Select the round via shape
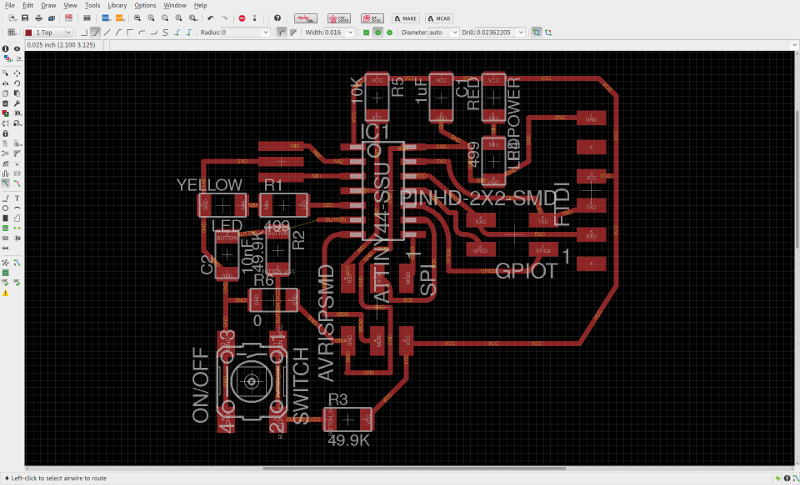 coord(378,32)
